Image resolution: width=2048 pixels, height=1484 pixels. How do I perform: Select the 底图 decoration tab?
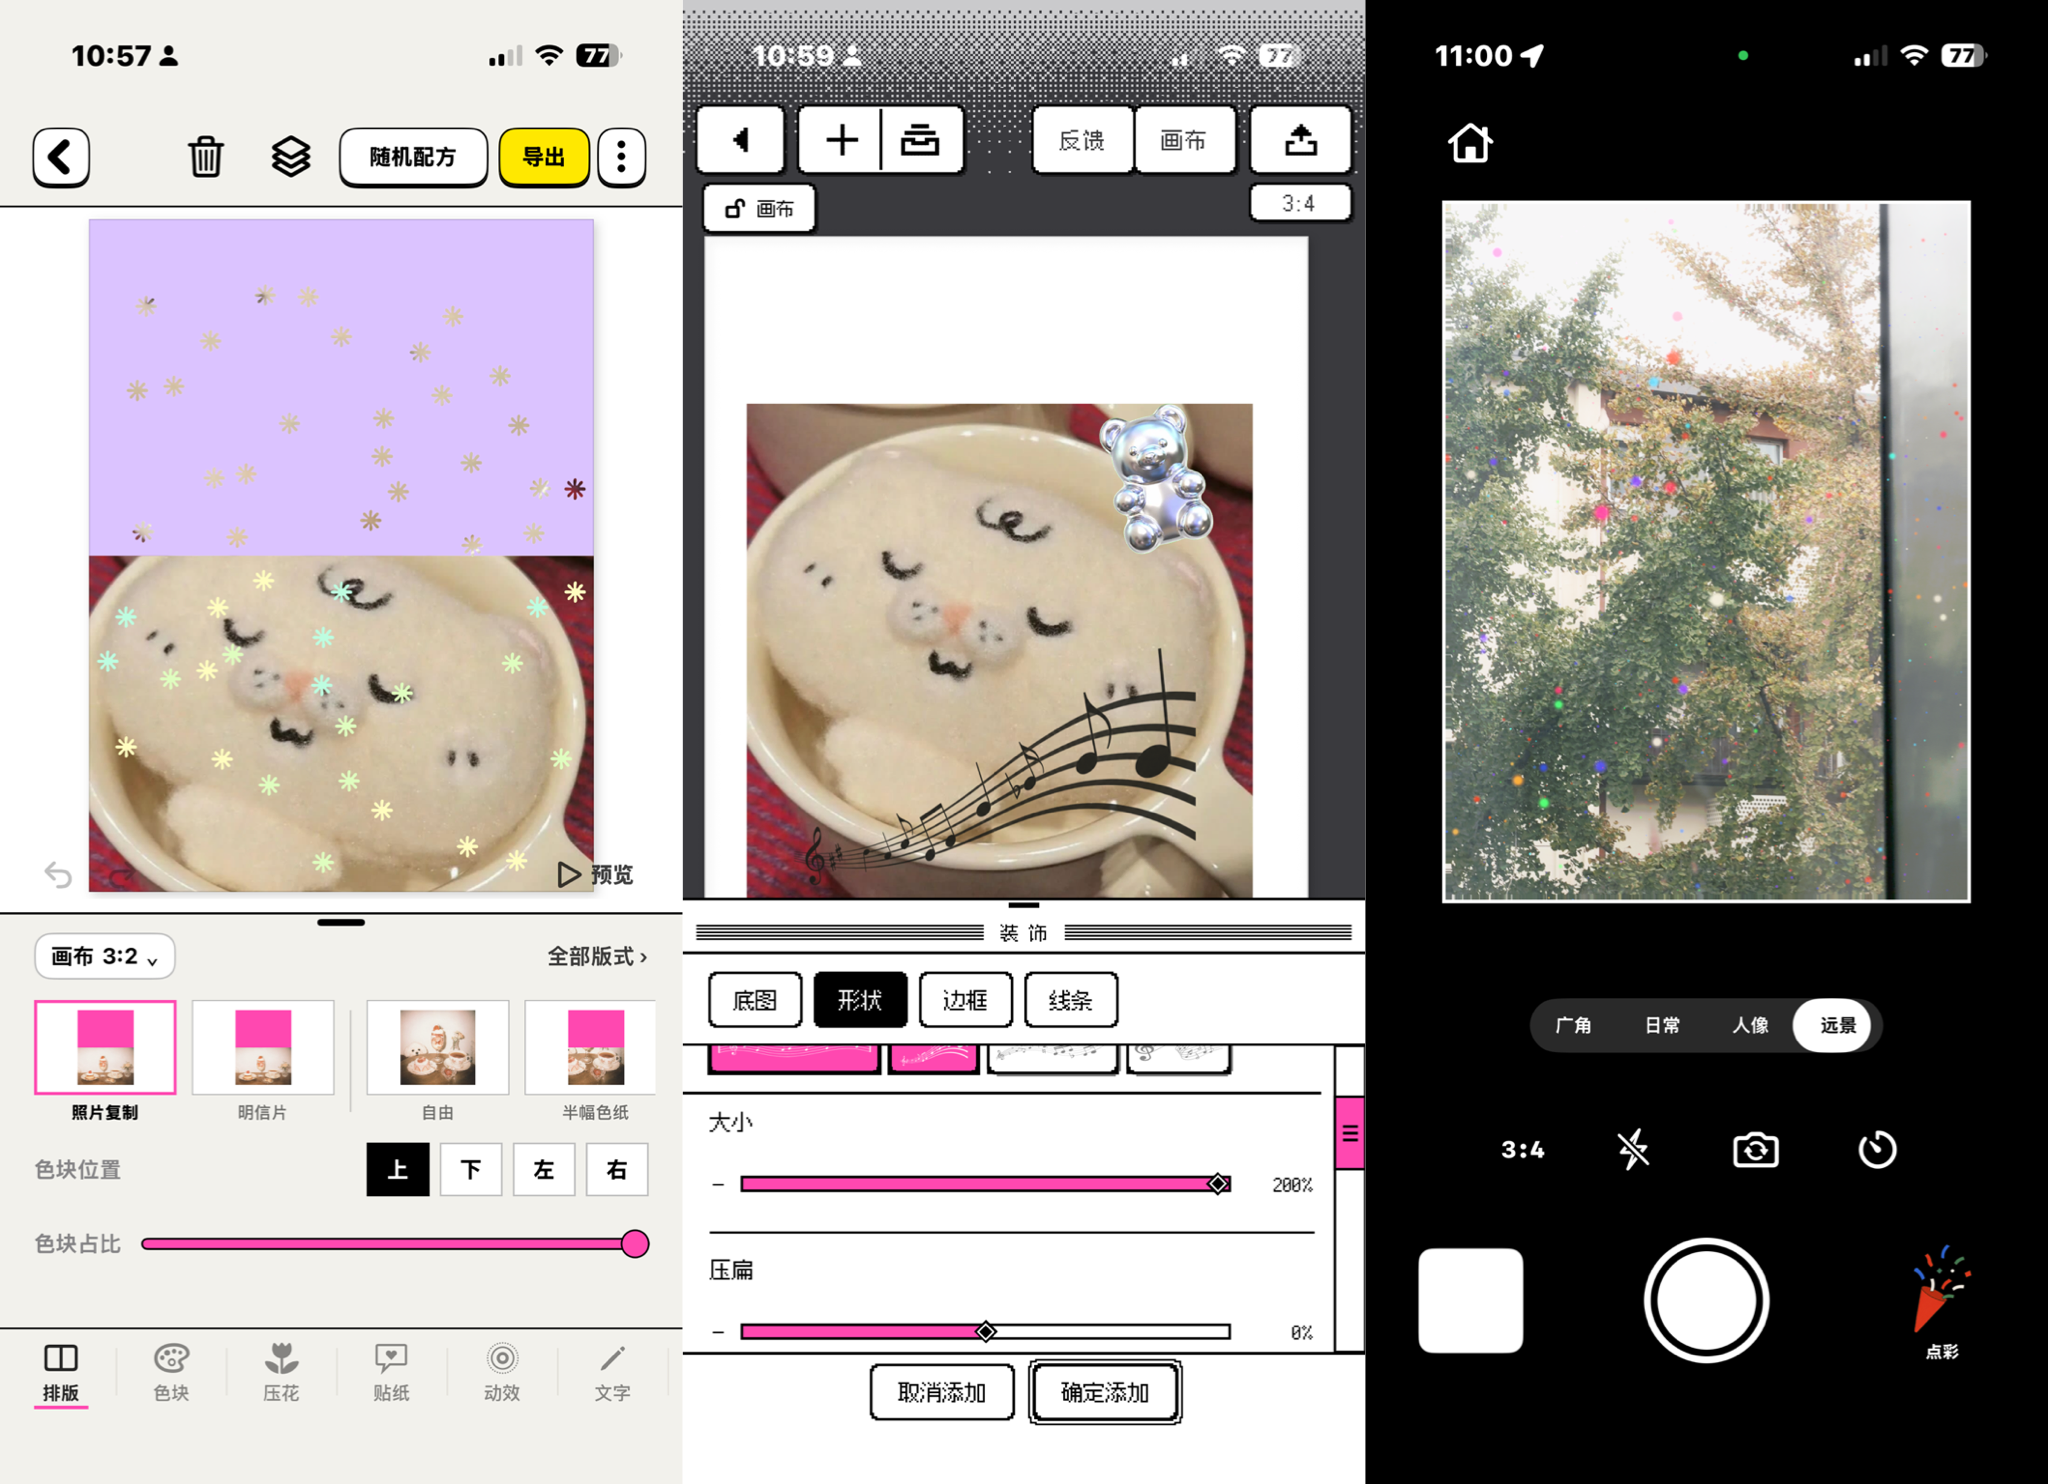click(x=755, y=1000)
